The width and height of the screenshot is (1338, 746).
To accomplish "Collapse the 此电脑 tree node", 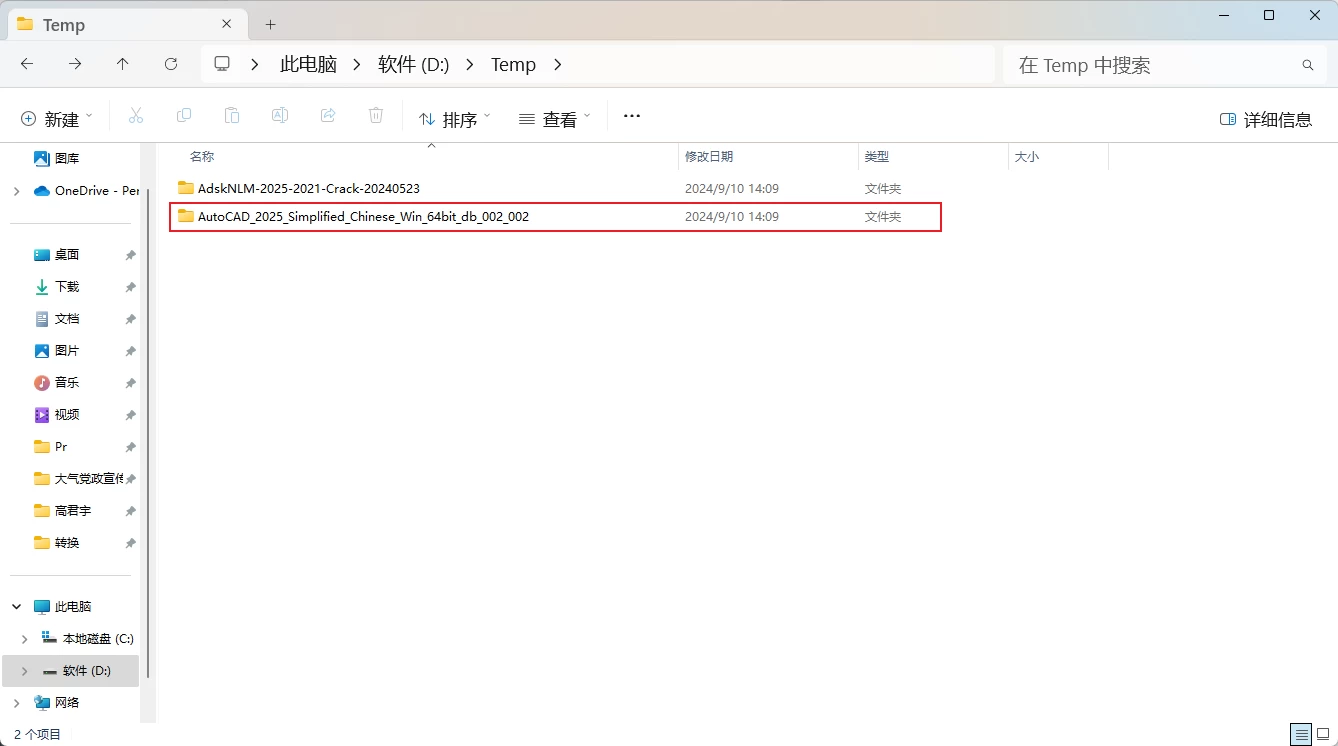I will [16, 606].
